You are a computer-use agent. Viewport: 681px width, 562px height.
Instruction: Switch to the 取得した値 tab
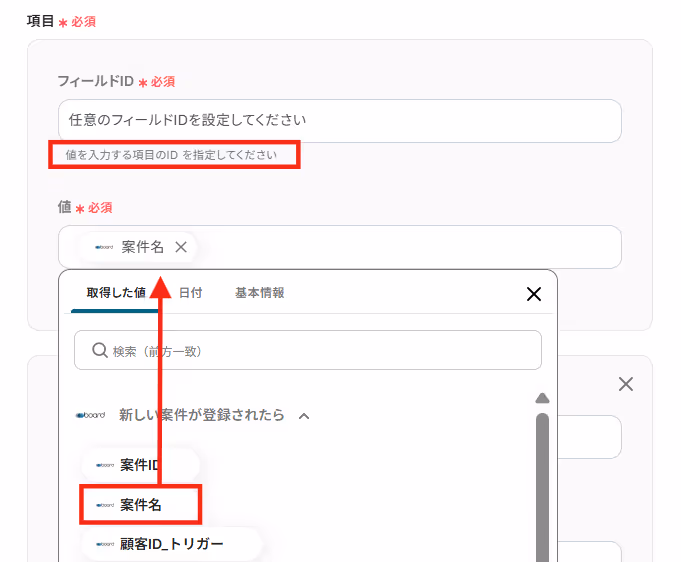pyautogui.click(x=116, y=293)
